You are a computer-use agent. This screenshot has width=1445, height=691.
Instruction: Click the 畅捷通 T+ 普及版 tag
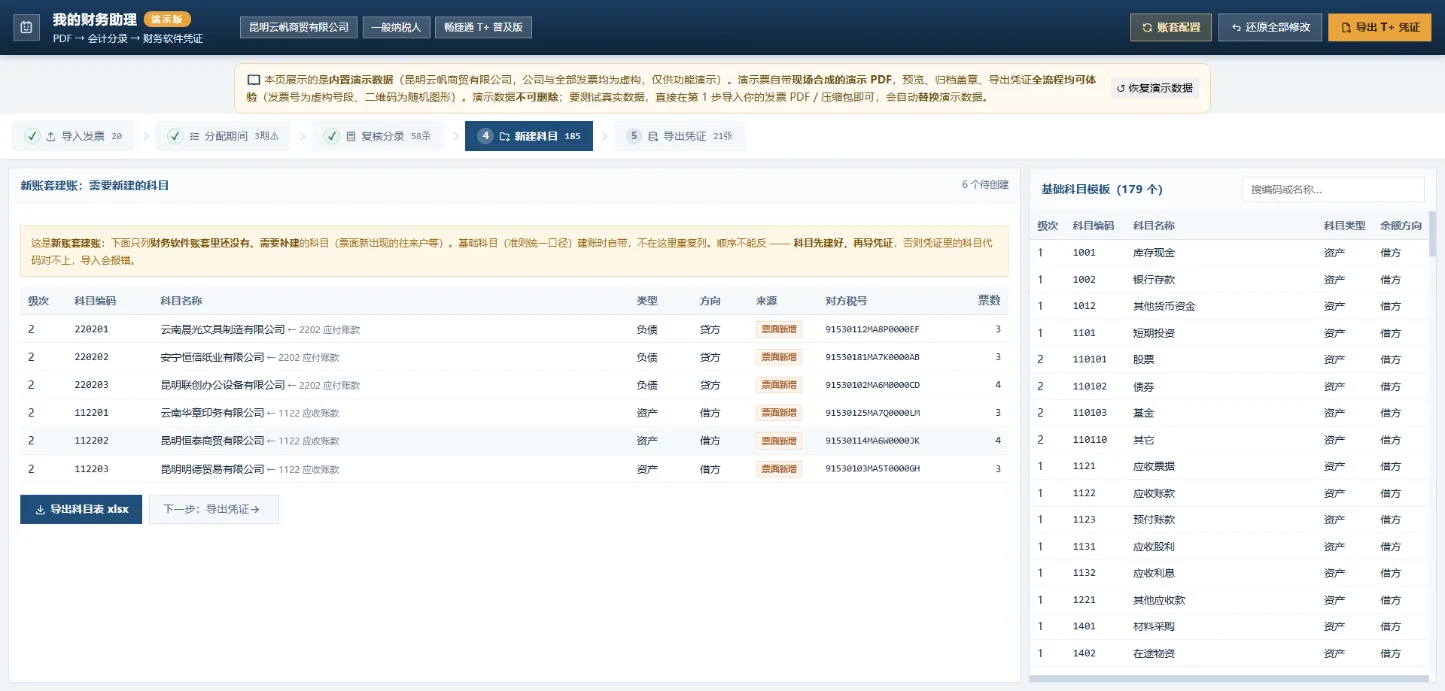tap(483, 27)
